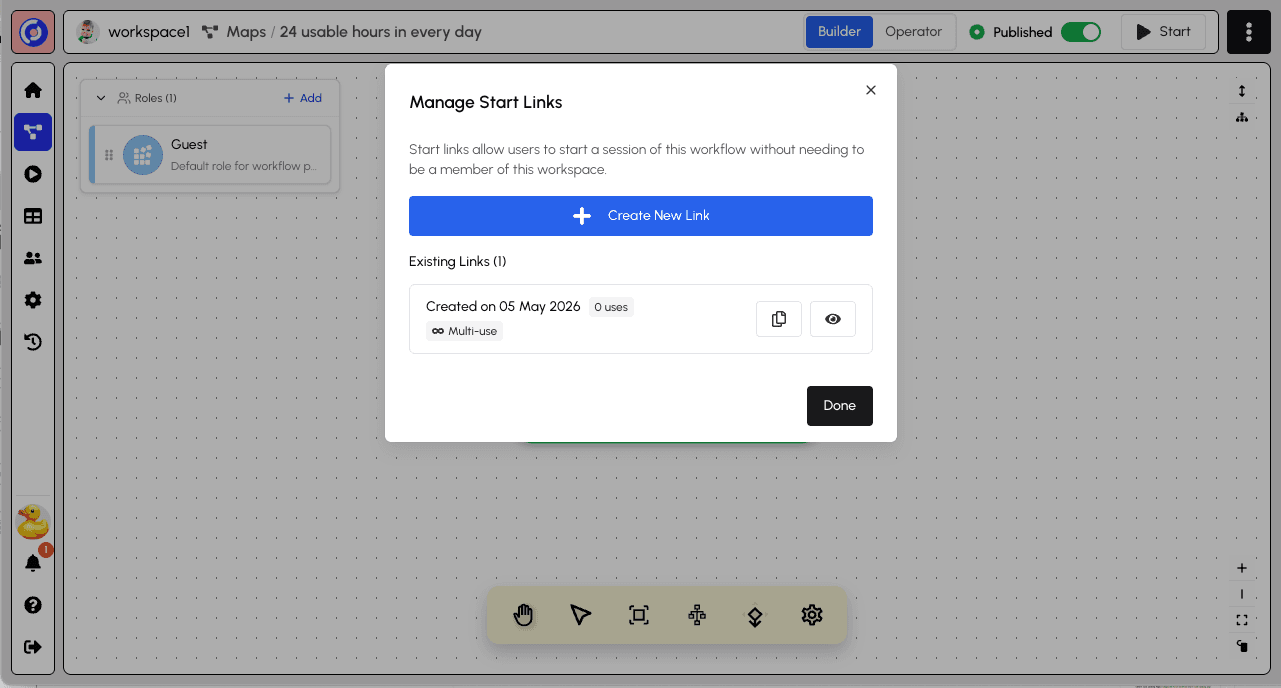The image size is (1281, 688).
Task: Open the Members people icon in sidebar
Action: (x=33, y=258)
